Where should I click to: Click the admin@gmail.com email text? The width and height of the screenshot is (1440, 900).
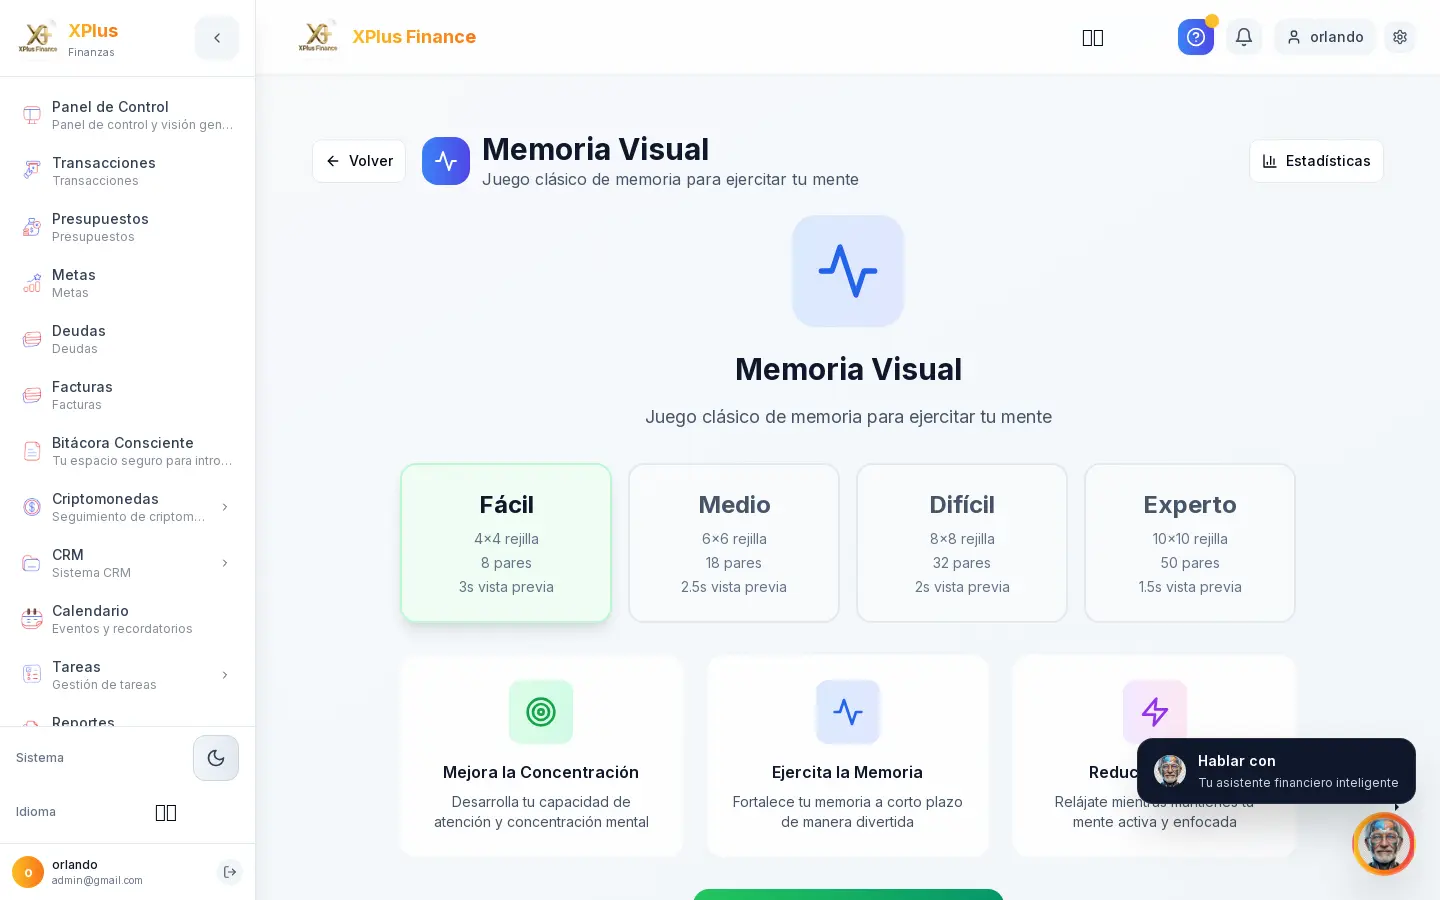(97, 881)
